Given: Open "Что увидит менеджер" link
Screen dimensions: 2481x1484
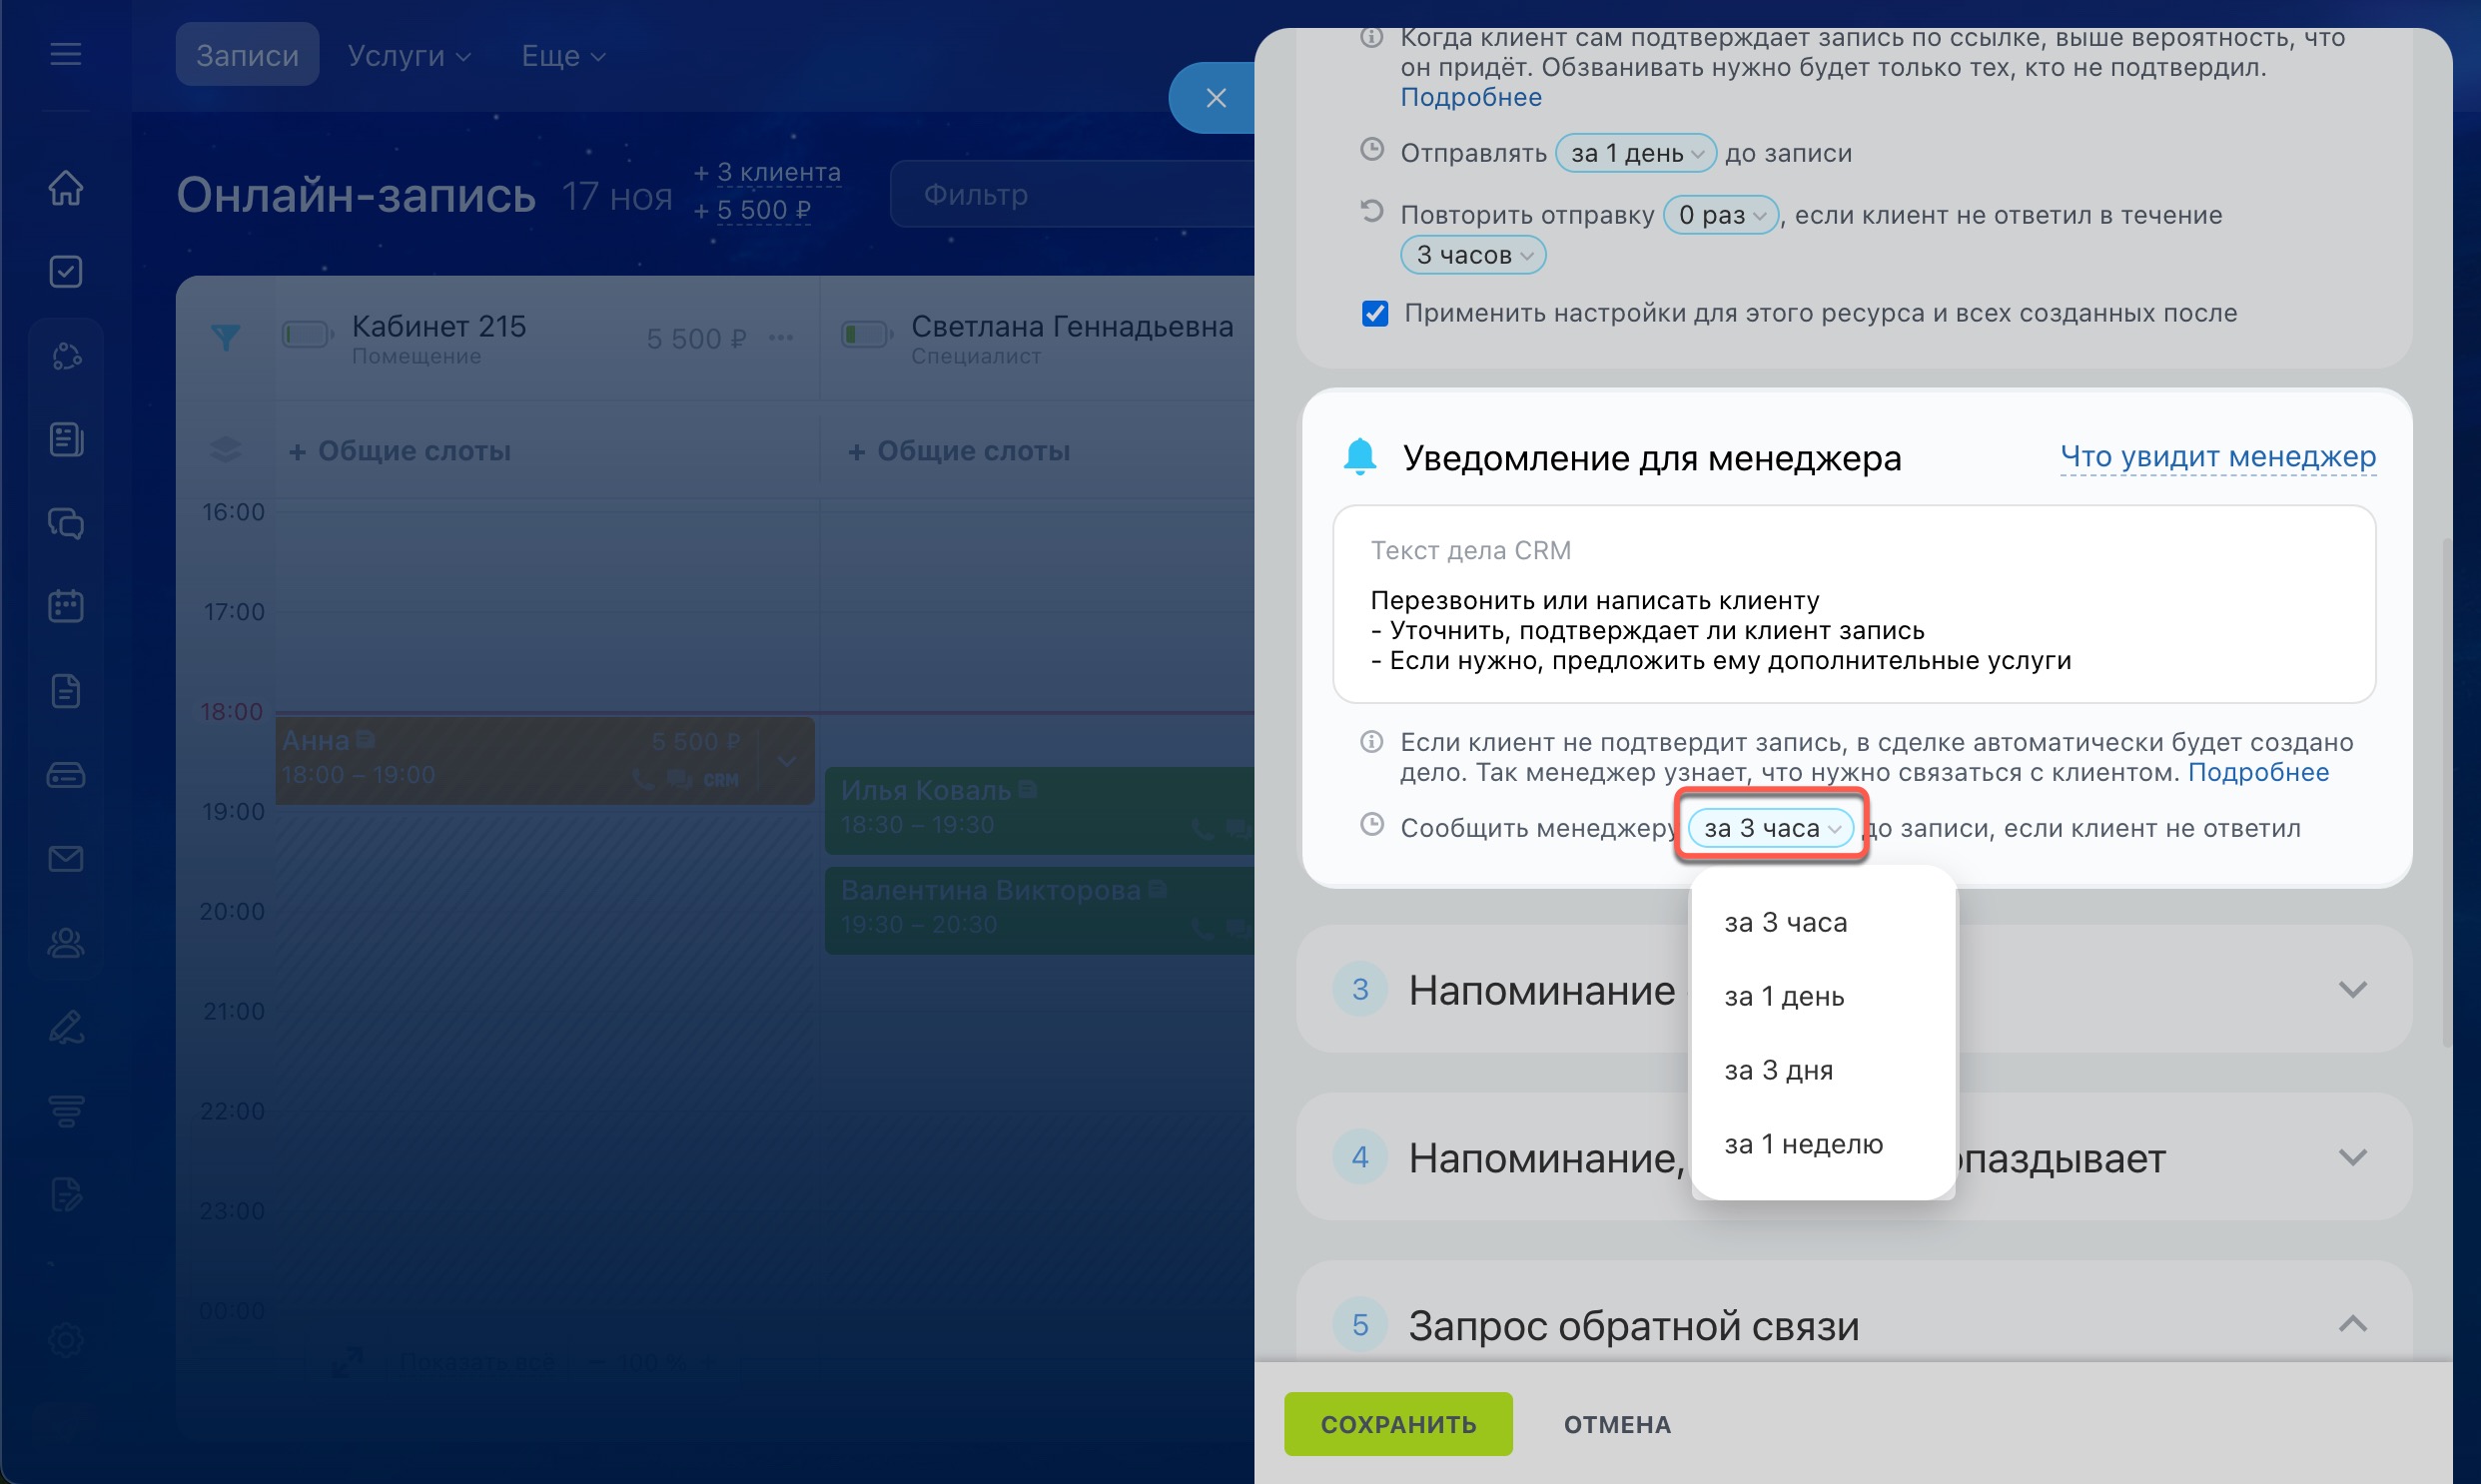Looking at the screenshot, I should coord(2217,457).
